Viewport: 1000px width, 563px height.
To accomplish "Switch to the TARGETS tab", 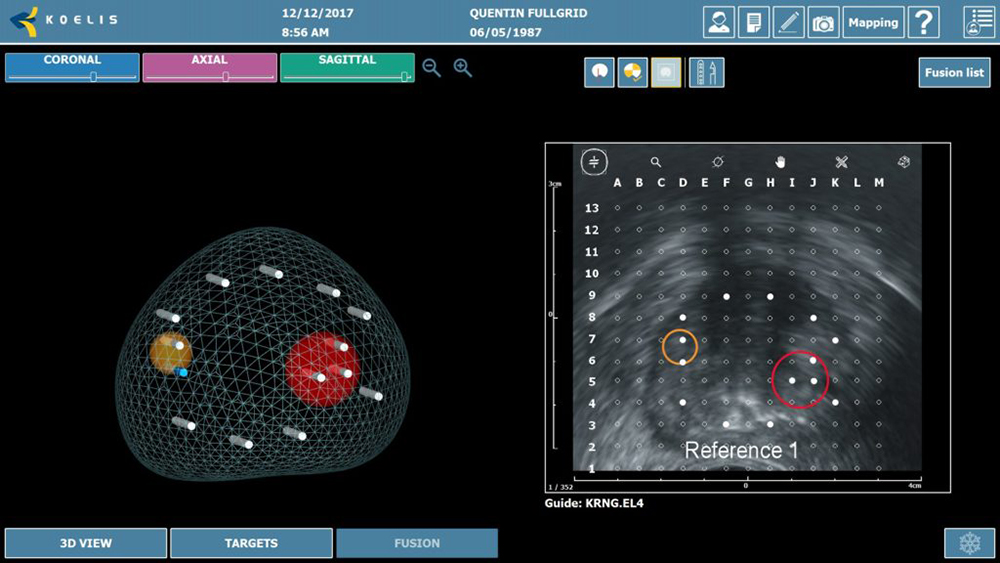I will 251,543.
